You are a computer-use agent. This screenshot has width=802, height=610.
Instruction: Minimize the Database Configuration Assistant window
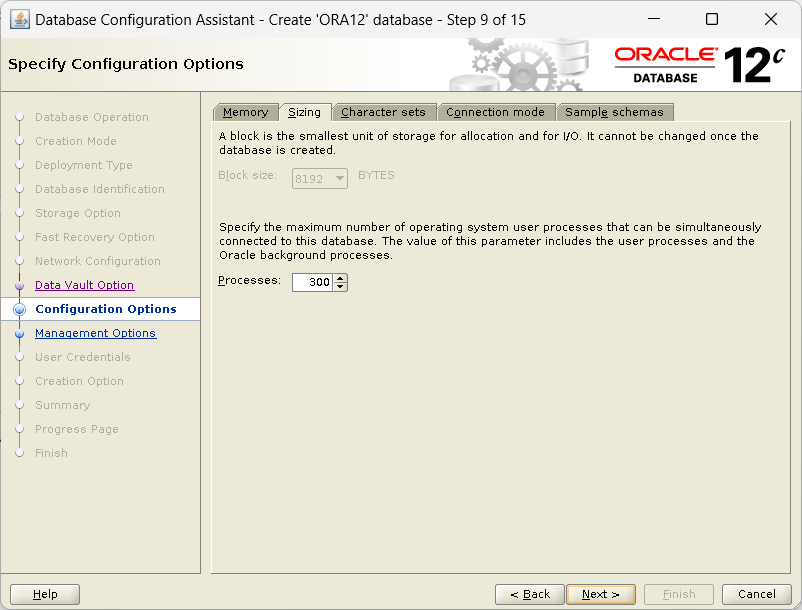pos(654,19)
